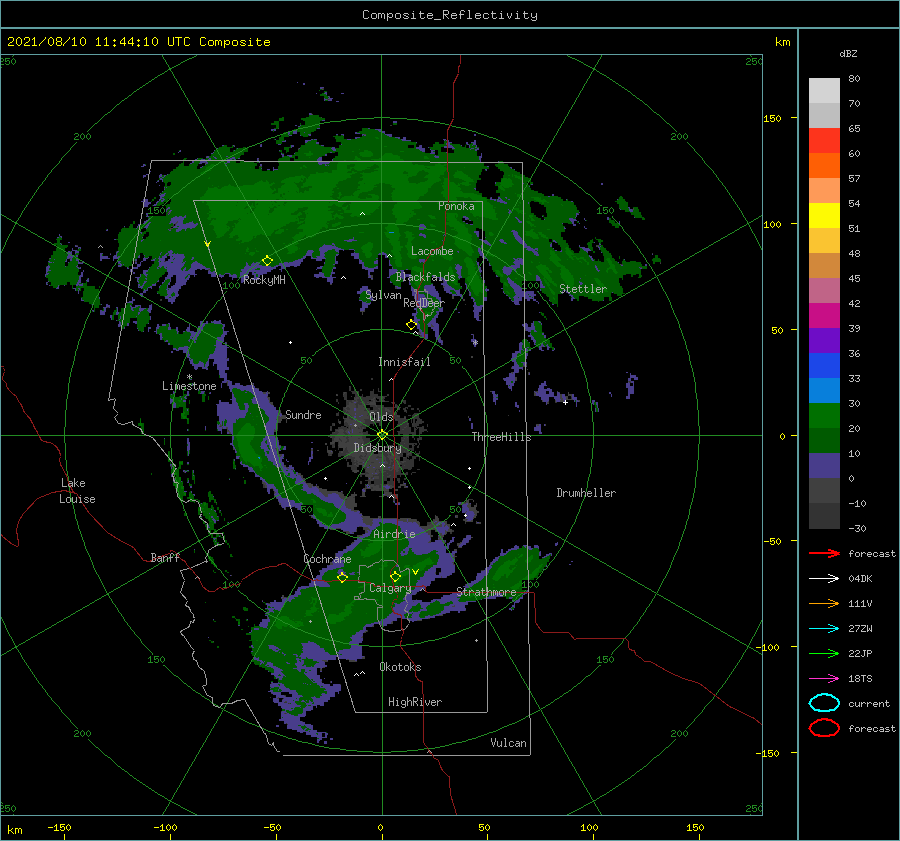Click the magenta 18TS arrow in legend

pos(824,678)
